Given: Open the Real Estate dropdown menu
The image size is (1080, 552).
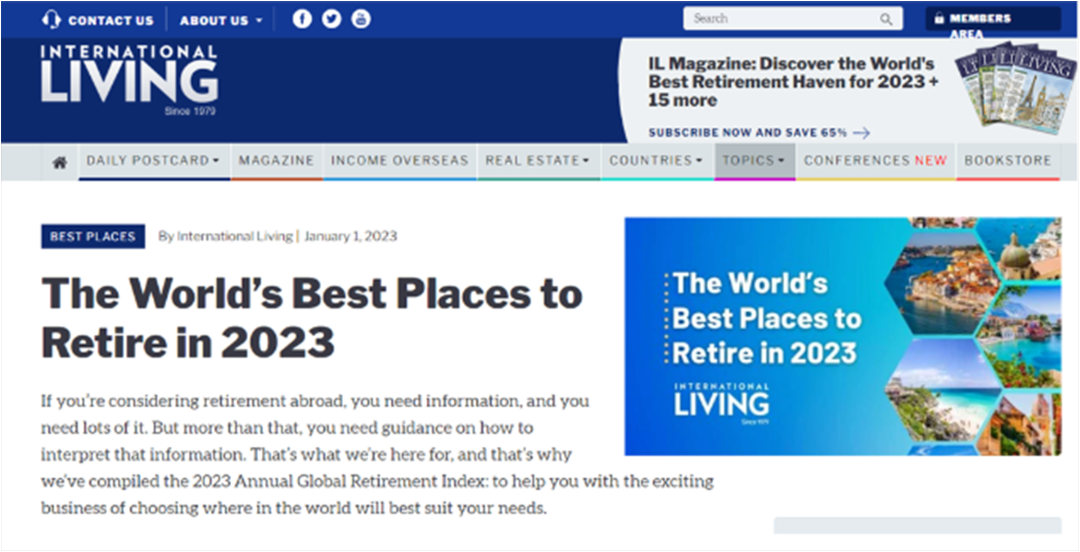Looking at the screenshot, I should coord(538,161).
